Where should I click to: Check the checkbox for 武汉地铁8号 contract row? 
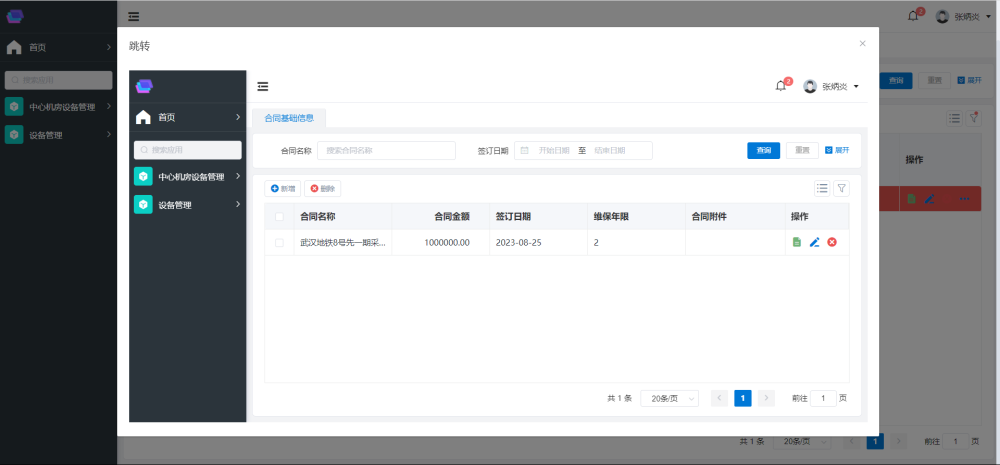pyautogui.click(x=279, y=242)
